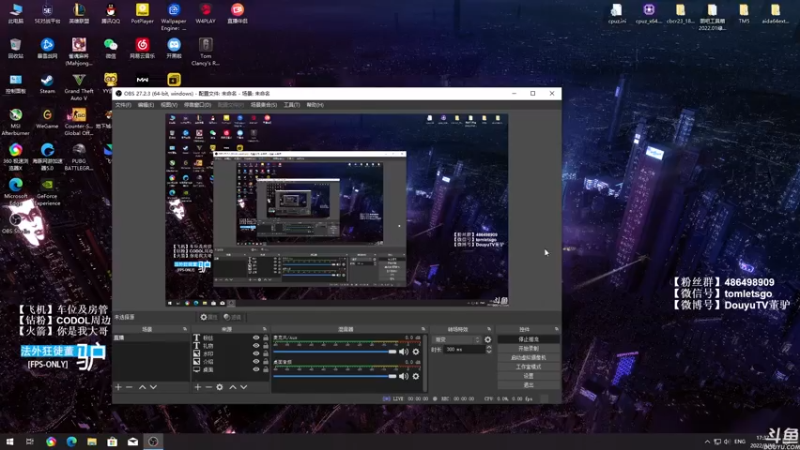The width and height of the screenshot is (800, 450).
Task: Open the Windows Start menu
Action: click(x=10, y=442)
